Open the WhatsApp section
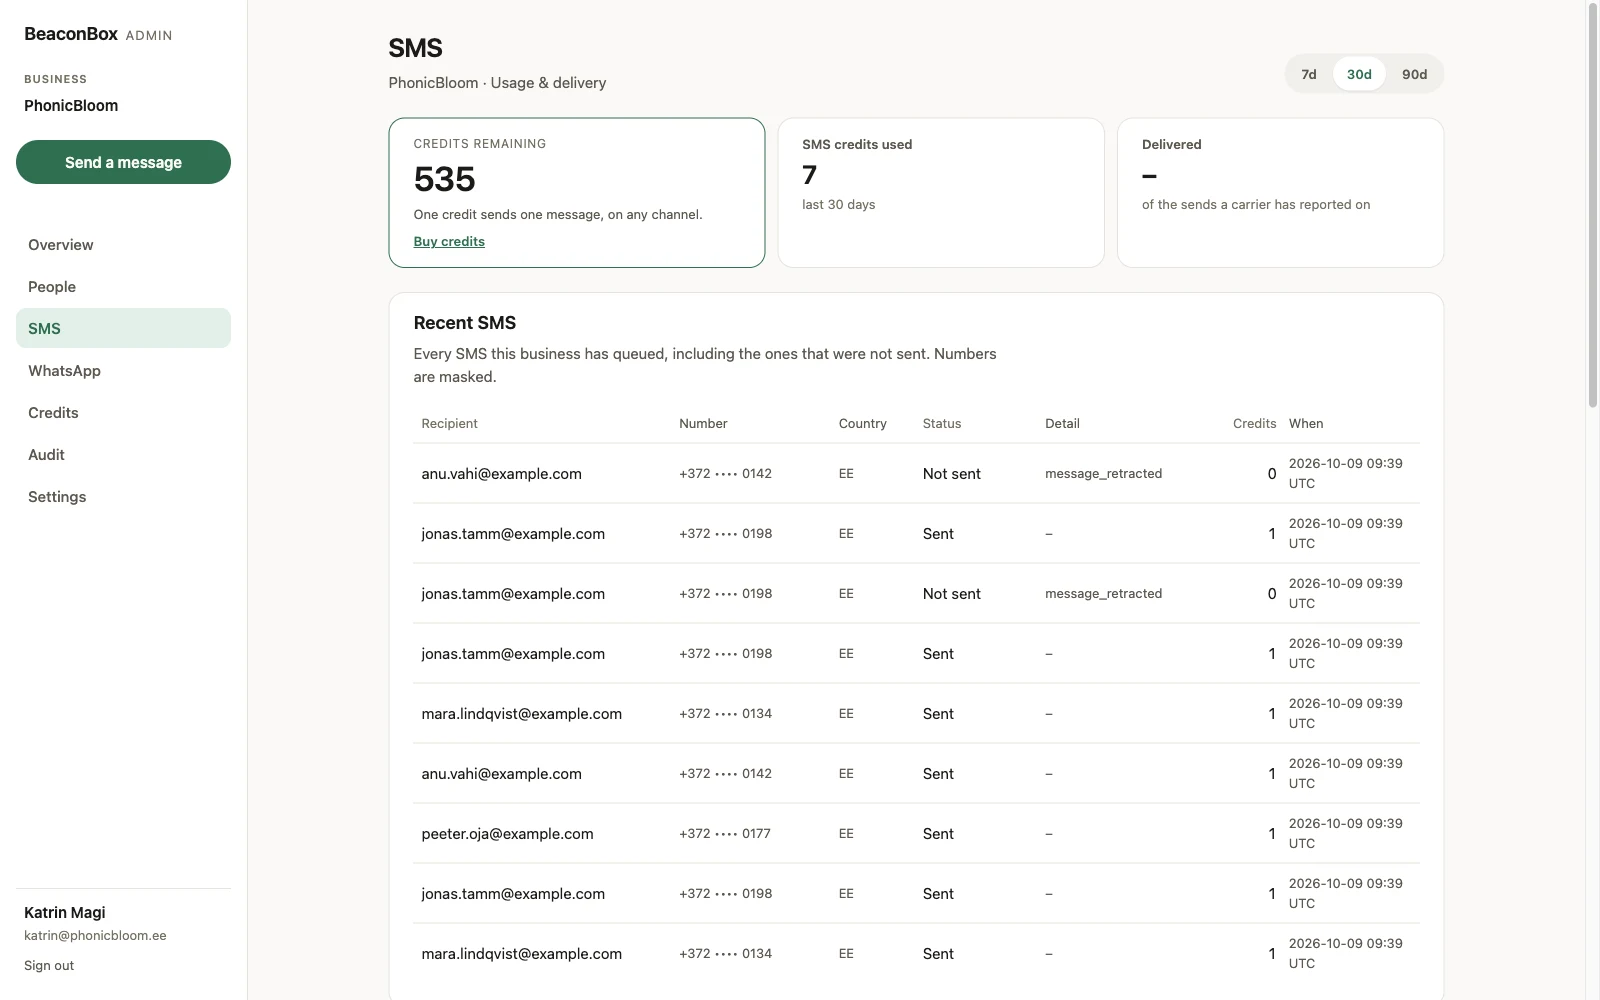Screen dimensions: 1600x1000 click(x=123, y=371)
